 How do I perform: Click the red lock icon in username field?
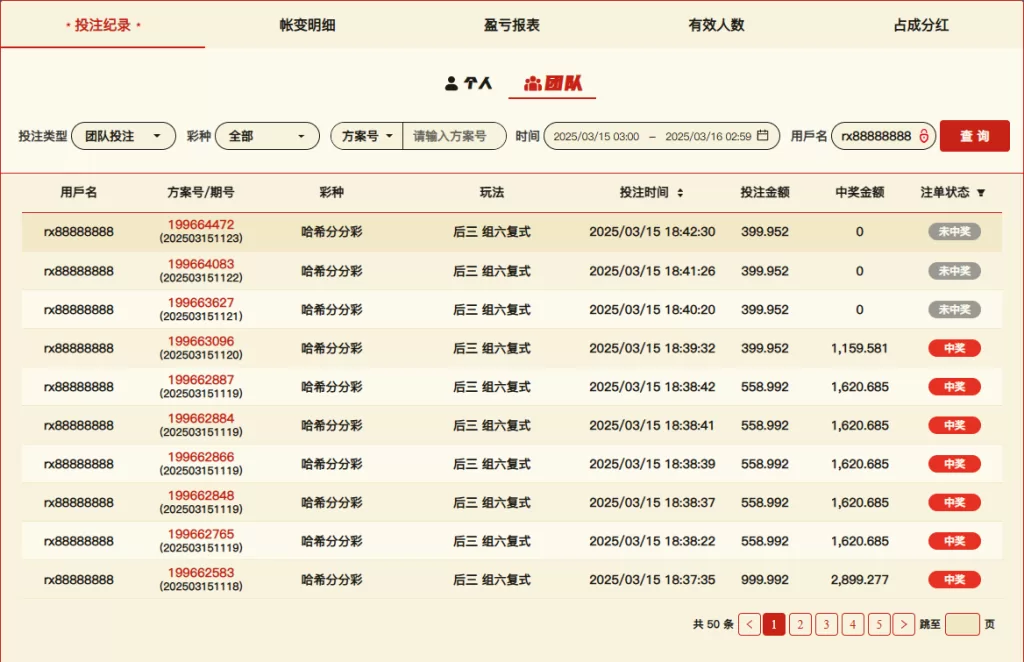tap(924, 136)
